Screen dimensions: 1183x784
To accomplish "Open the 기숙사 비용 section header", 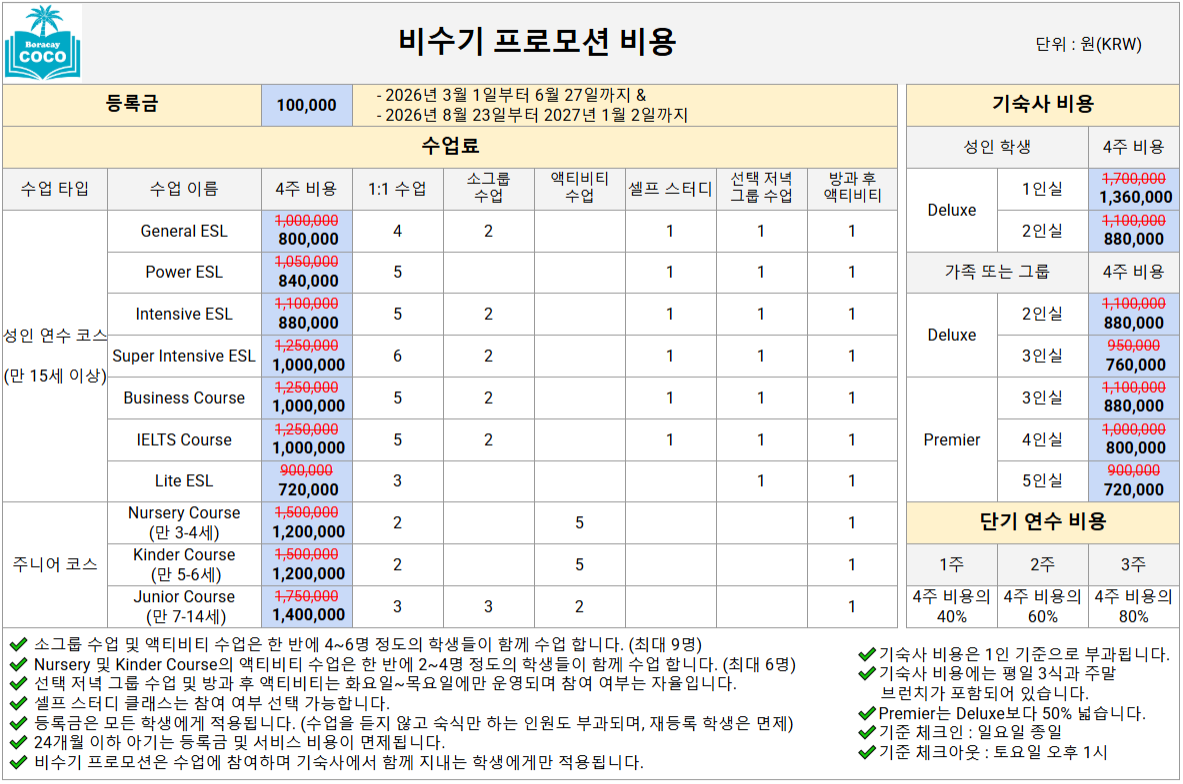I will (1044, 103).
